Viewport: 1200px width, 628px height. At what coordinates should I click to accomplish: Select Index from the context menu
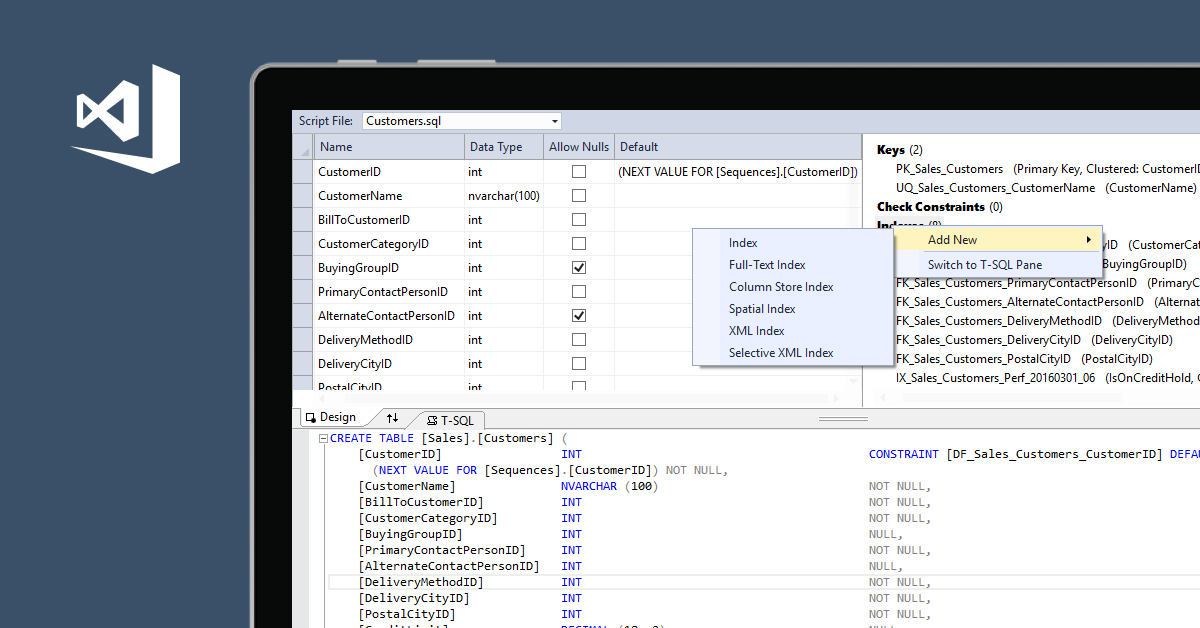pyautogui.click(x=743, y=242)
